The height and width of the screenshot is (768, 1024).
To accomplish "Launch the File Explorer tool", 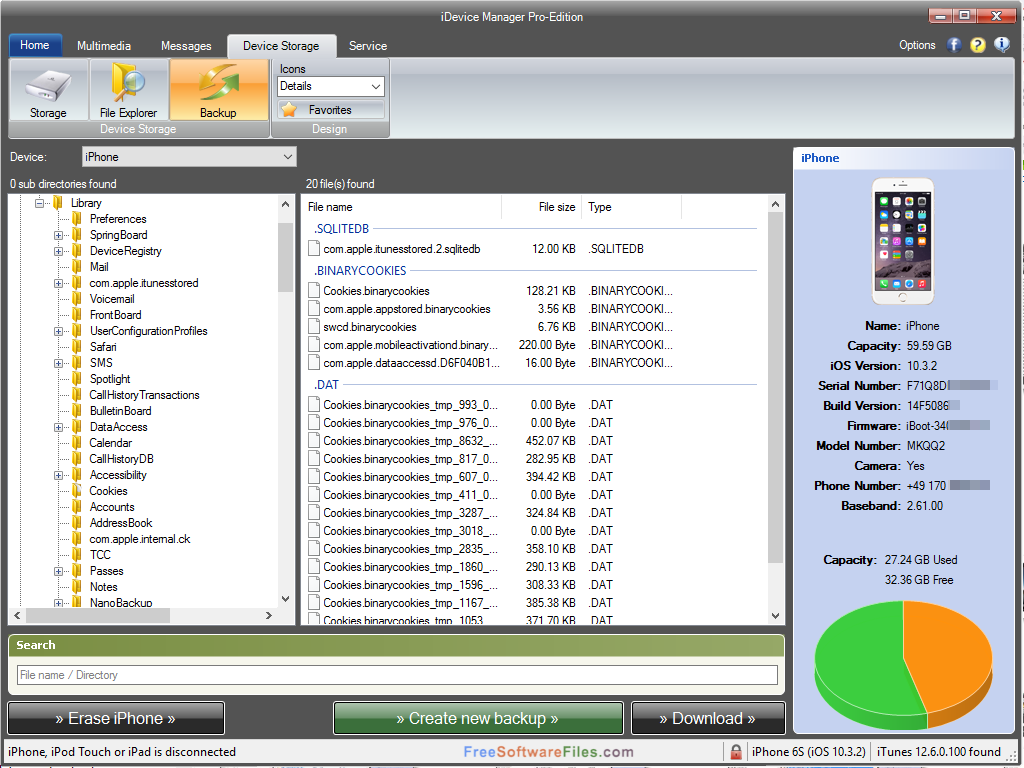I will [128, 90].
